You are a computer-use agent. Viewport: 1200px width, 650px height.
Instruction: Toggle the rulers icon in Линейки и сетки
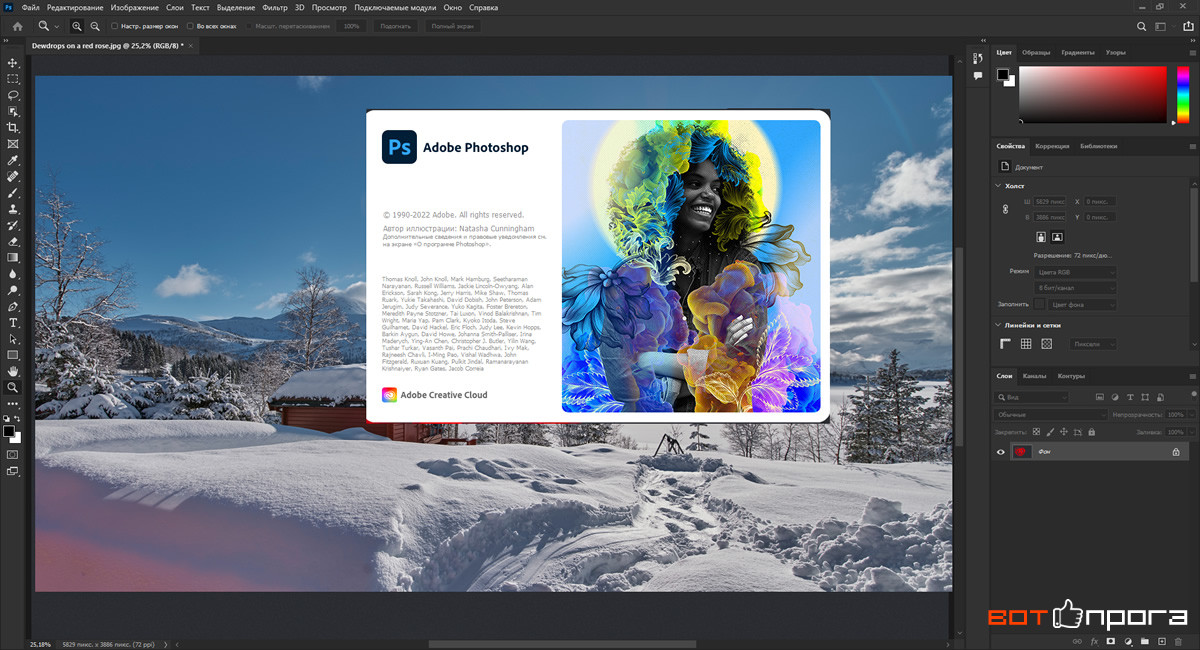click(x=1006, y=344)
